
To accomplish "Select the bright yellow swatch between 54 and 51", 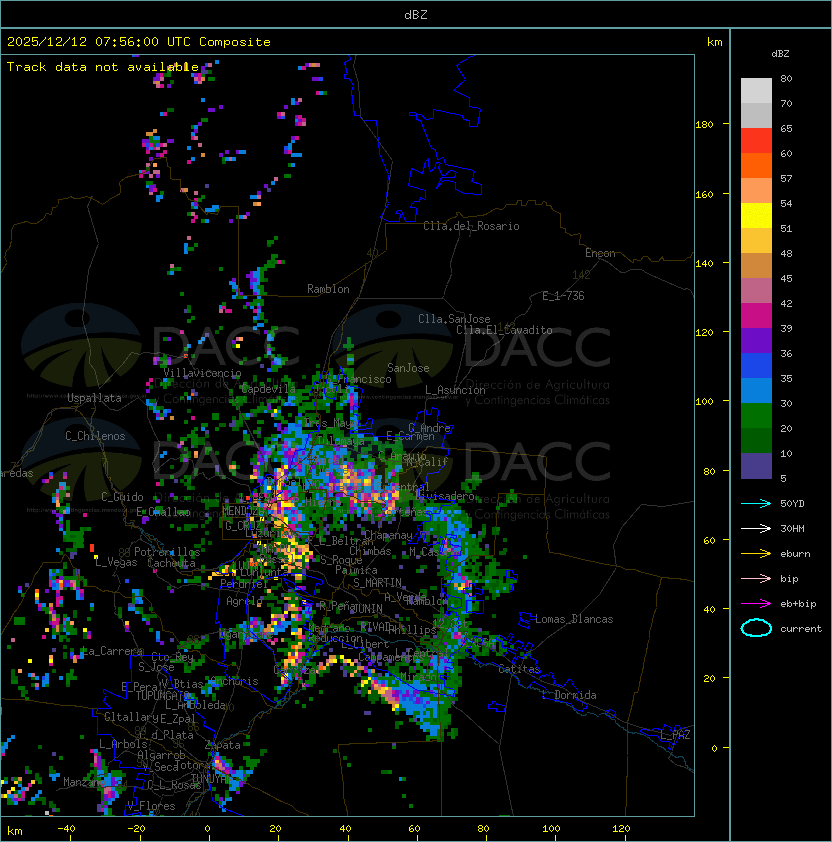I will (756, 216).
